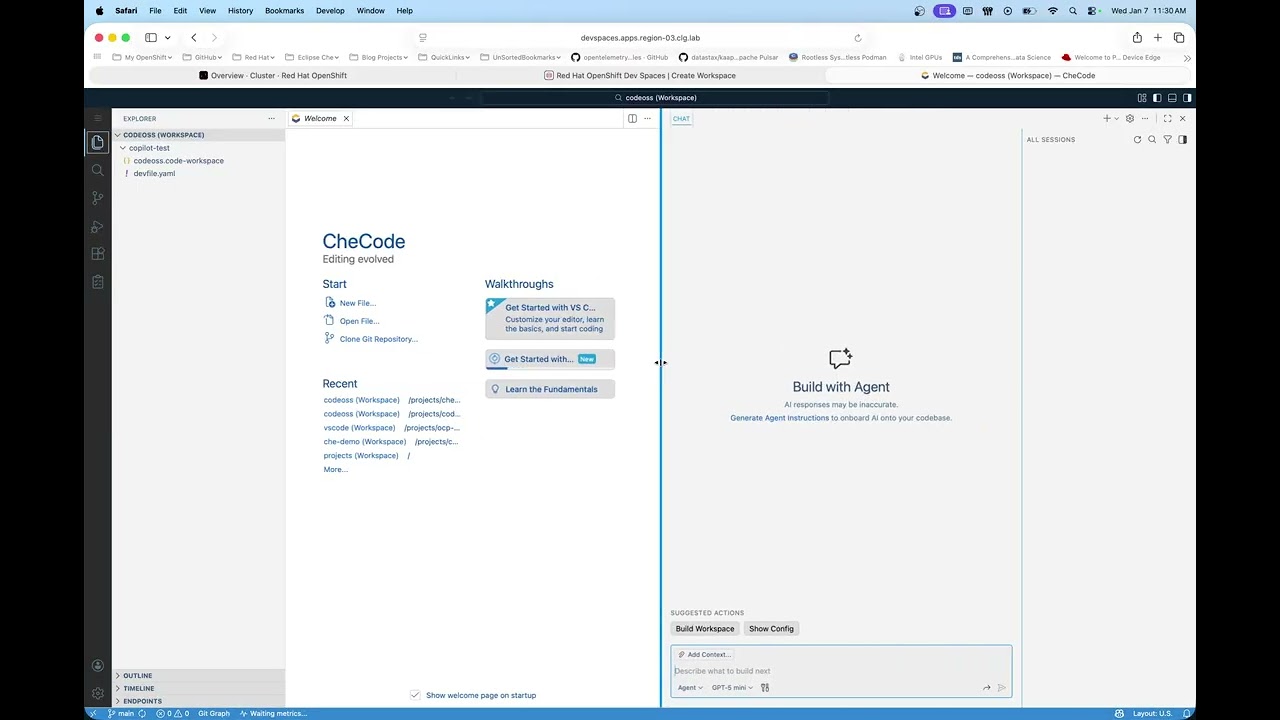Refresh the All Sessions list
The height and width of the screenshot is (720, 1280).
click(x=1137, y=140)
